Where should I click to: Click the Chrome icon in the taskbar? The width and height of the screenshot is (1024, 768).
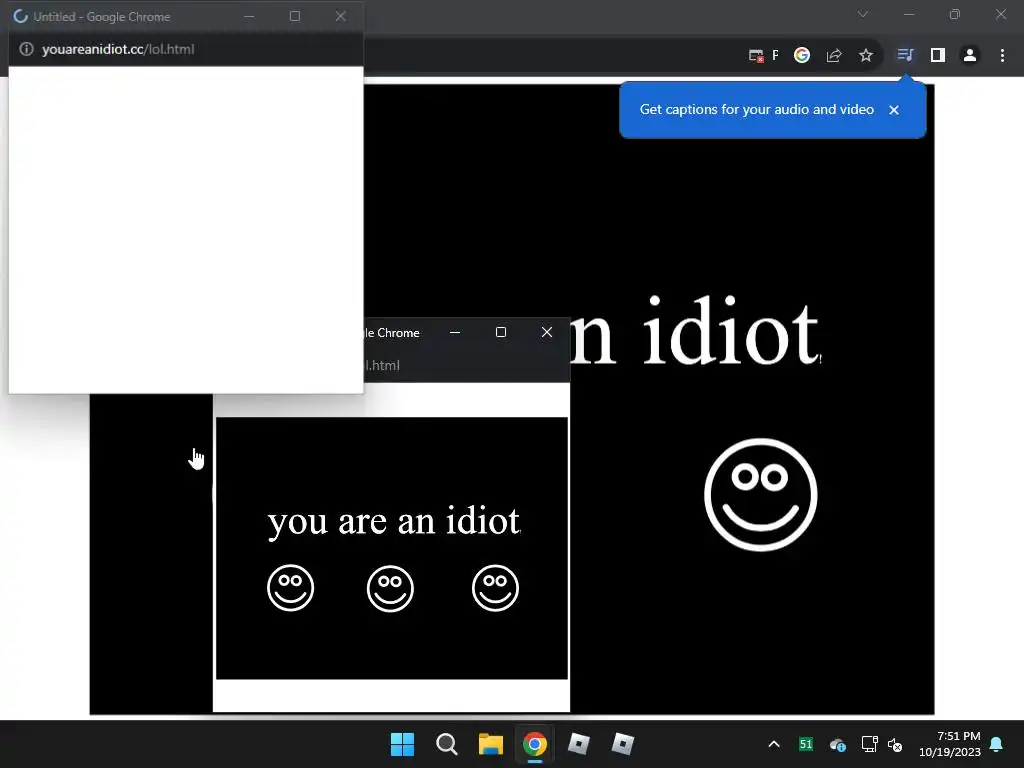[x=534, y=744]
